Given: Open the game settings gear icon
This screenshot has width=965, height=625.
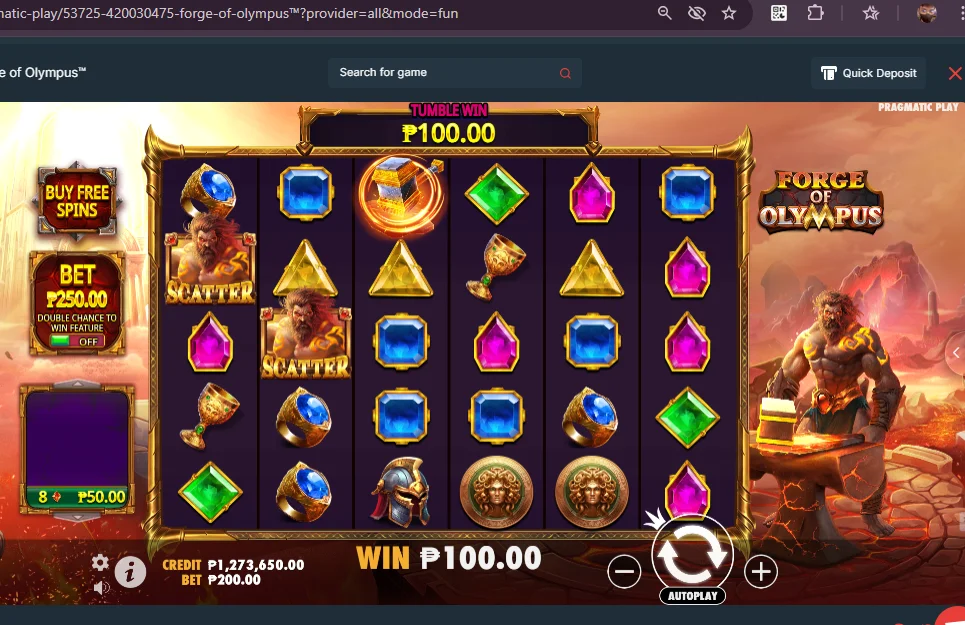Looking at the screenshot, I should click(100, 562).
